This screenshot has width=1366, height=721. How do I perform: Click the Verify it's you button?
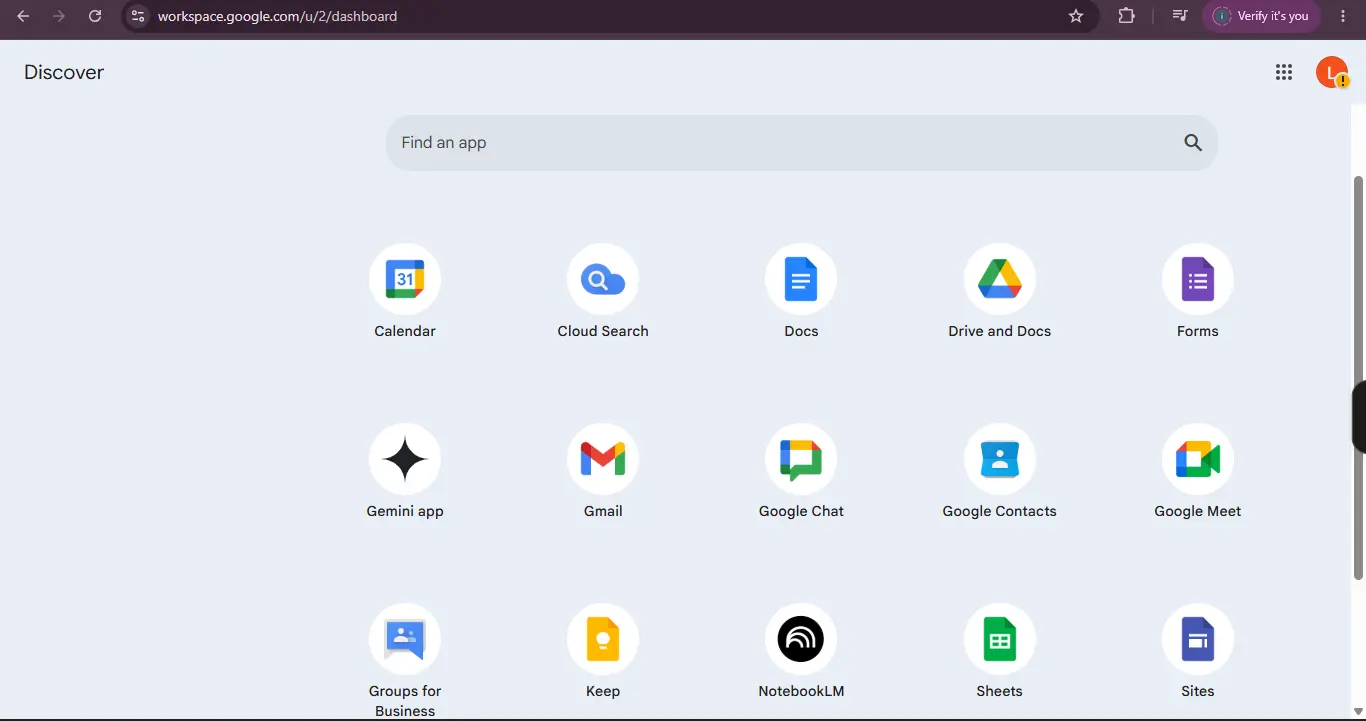pyautogui.click(x=1262, y=16)
